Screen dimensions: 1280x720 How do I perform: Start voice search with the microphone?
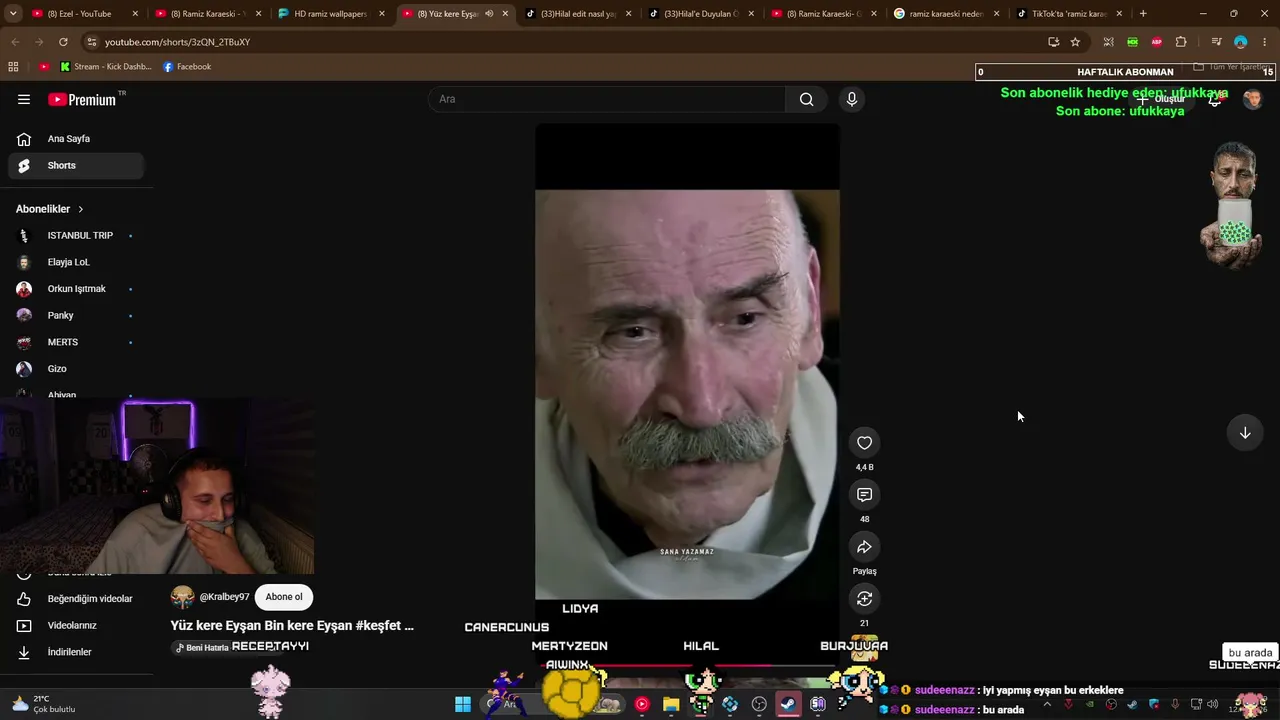tap(852, 99)
